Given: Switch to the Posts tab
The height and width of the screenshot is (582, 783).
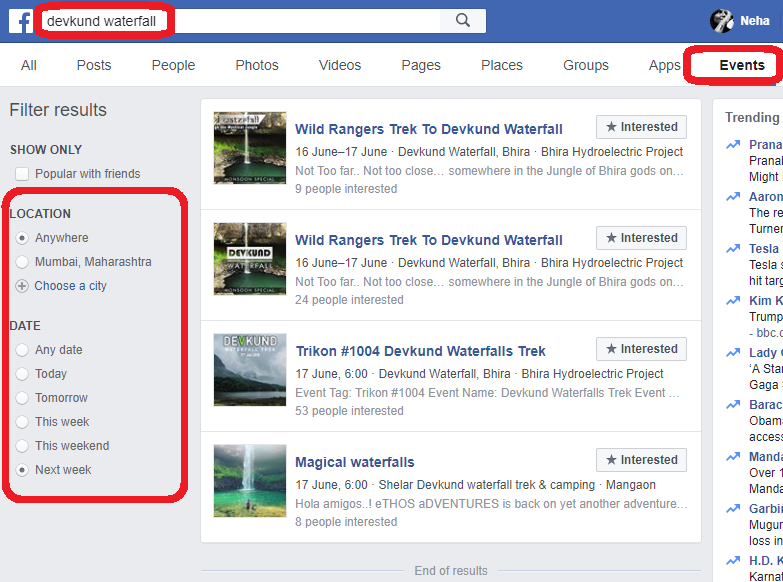Looking at the screenshot, I should point(94,65).
